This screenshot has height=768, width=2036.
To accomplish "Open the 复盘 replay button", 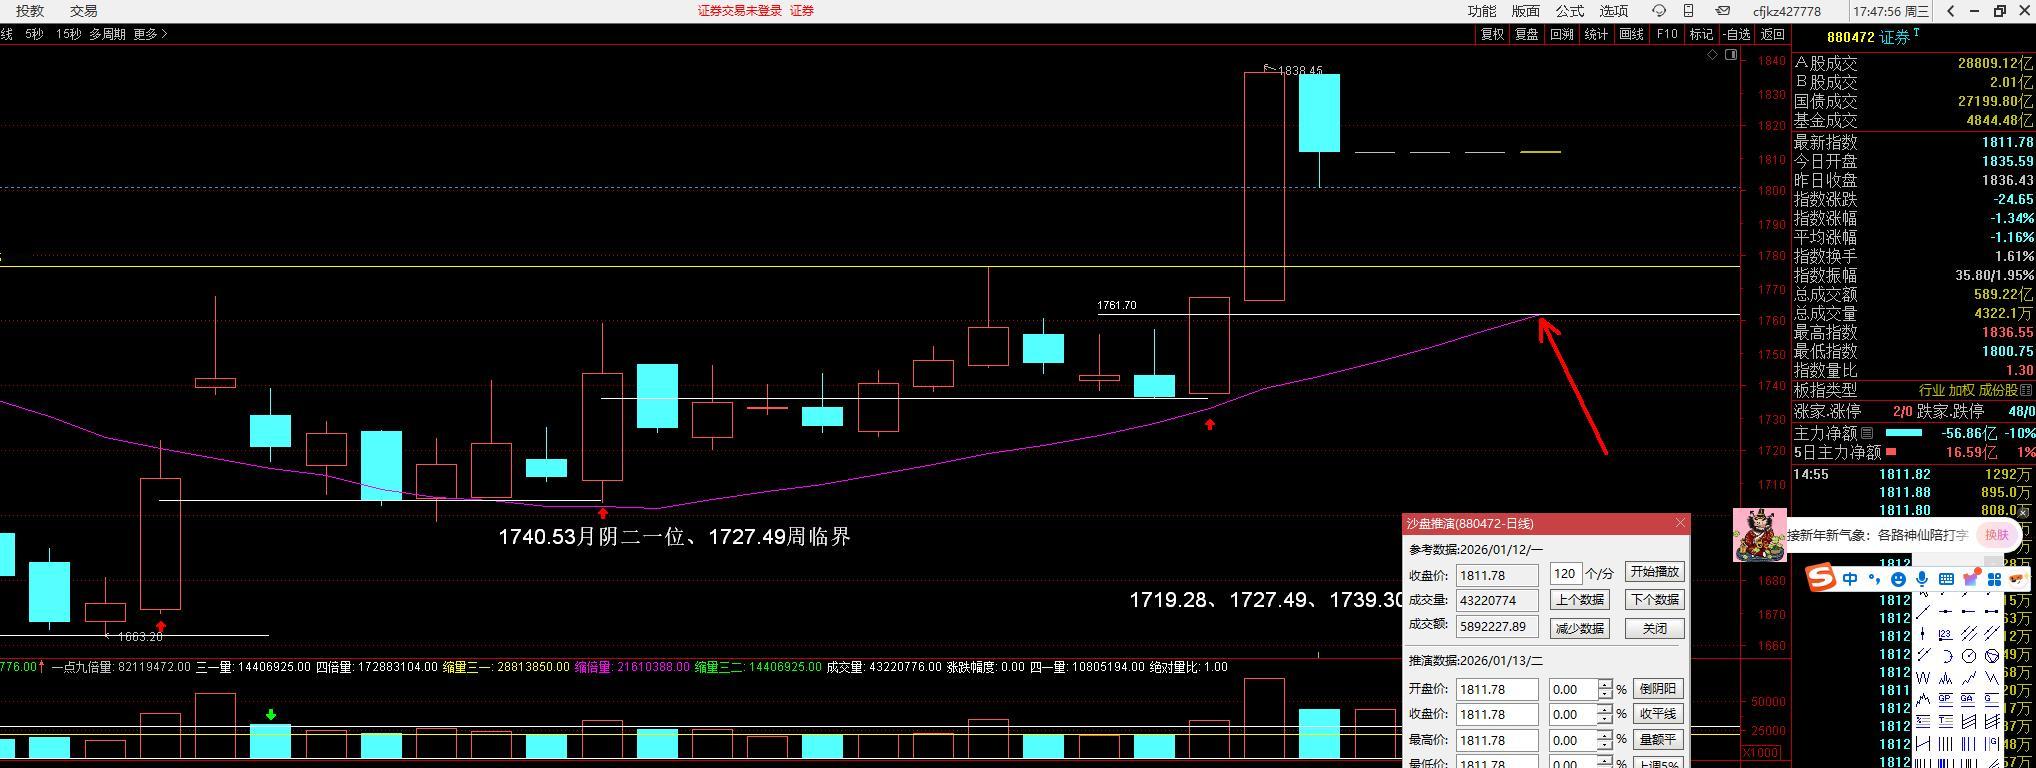I will (1527, 34).
